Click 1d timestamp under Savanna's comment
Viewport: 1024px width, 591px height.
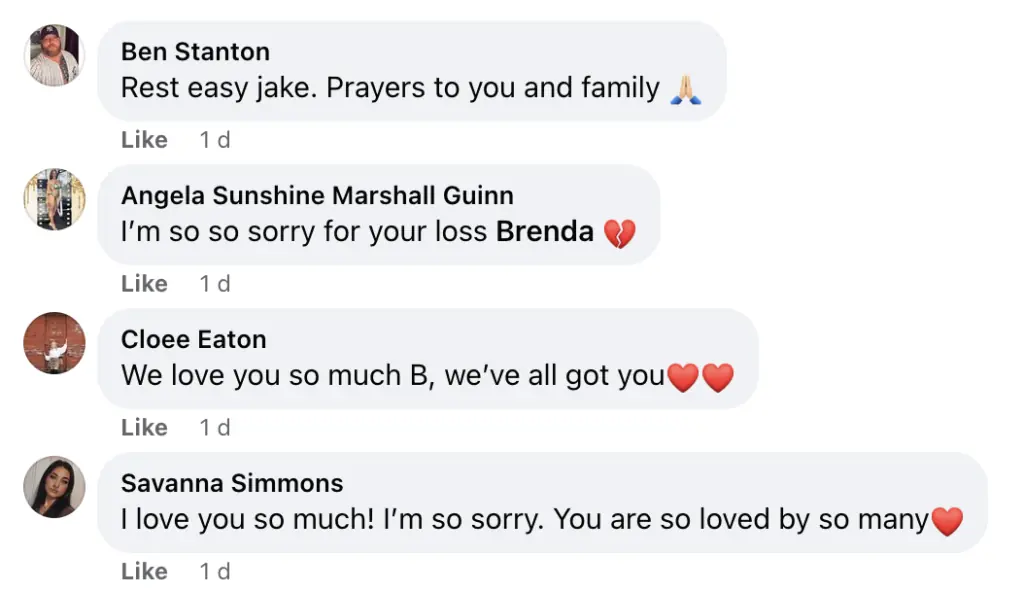coord(215,572)
